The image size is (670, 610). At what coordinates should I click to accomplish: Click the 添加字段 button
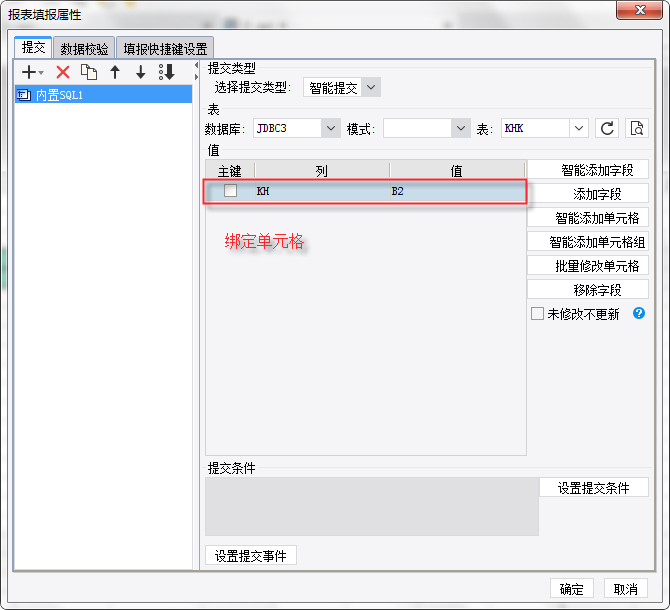coord(588,194)
